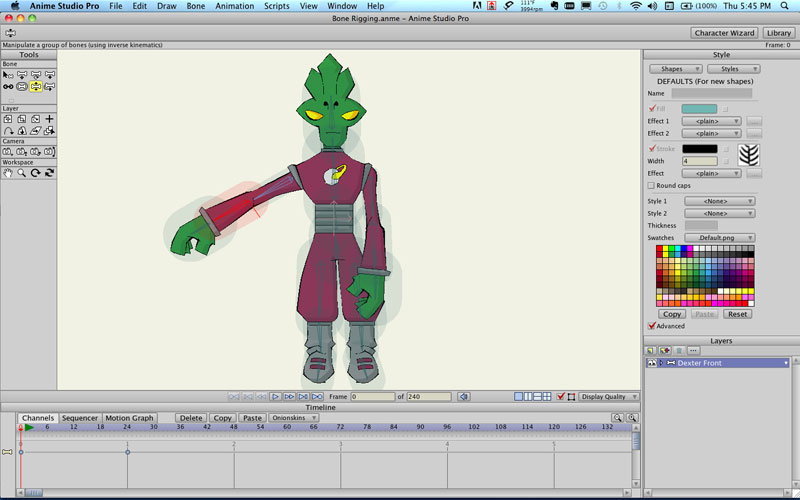This screenshot has width=800, height=500.
Task: Switch to the Motion Graph tab
Action: [130, 418]
